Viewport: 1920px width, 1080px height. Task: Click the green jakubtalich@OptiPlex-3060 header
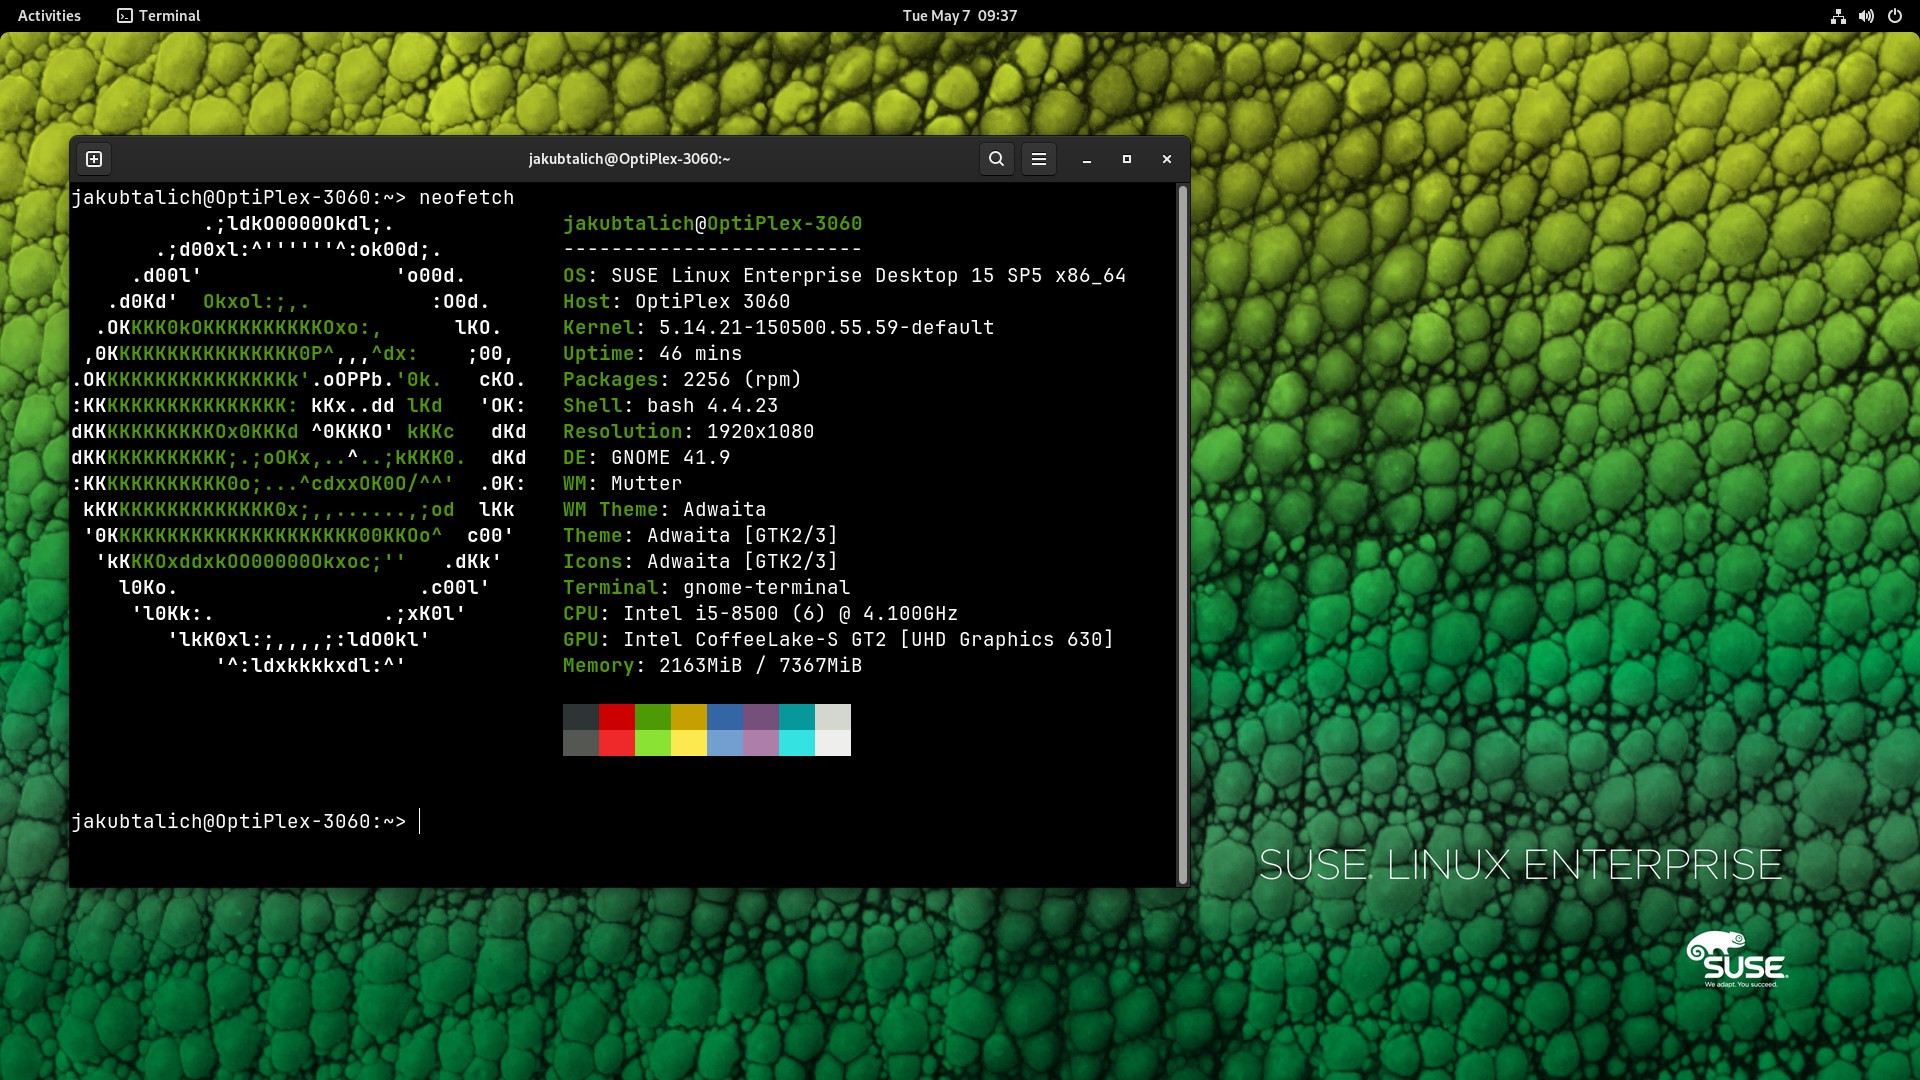713,224
